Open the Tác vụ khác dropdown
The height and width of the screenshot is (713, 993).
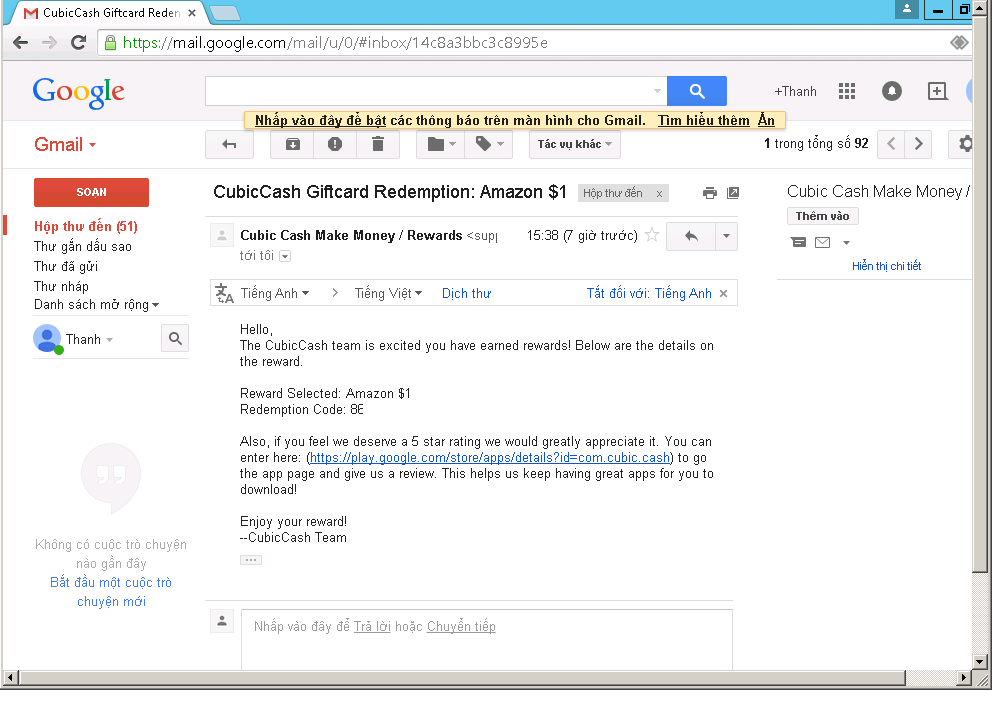[574, 144]
